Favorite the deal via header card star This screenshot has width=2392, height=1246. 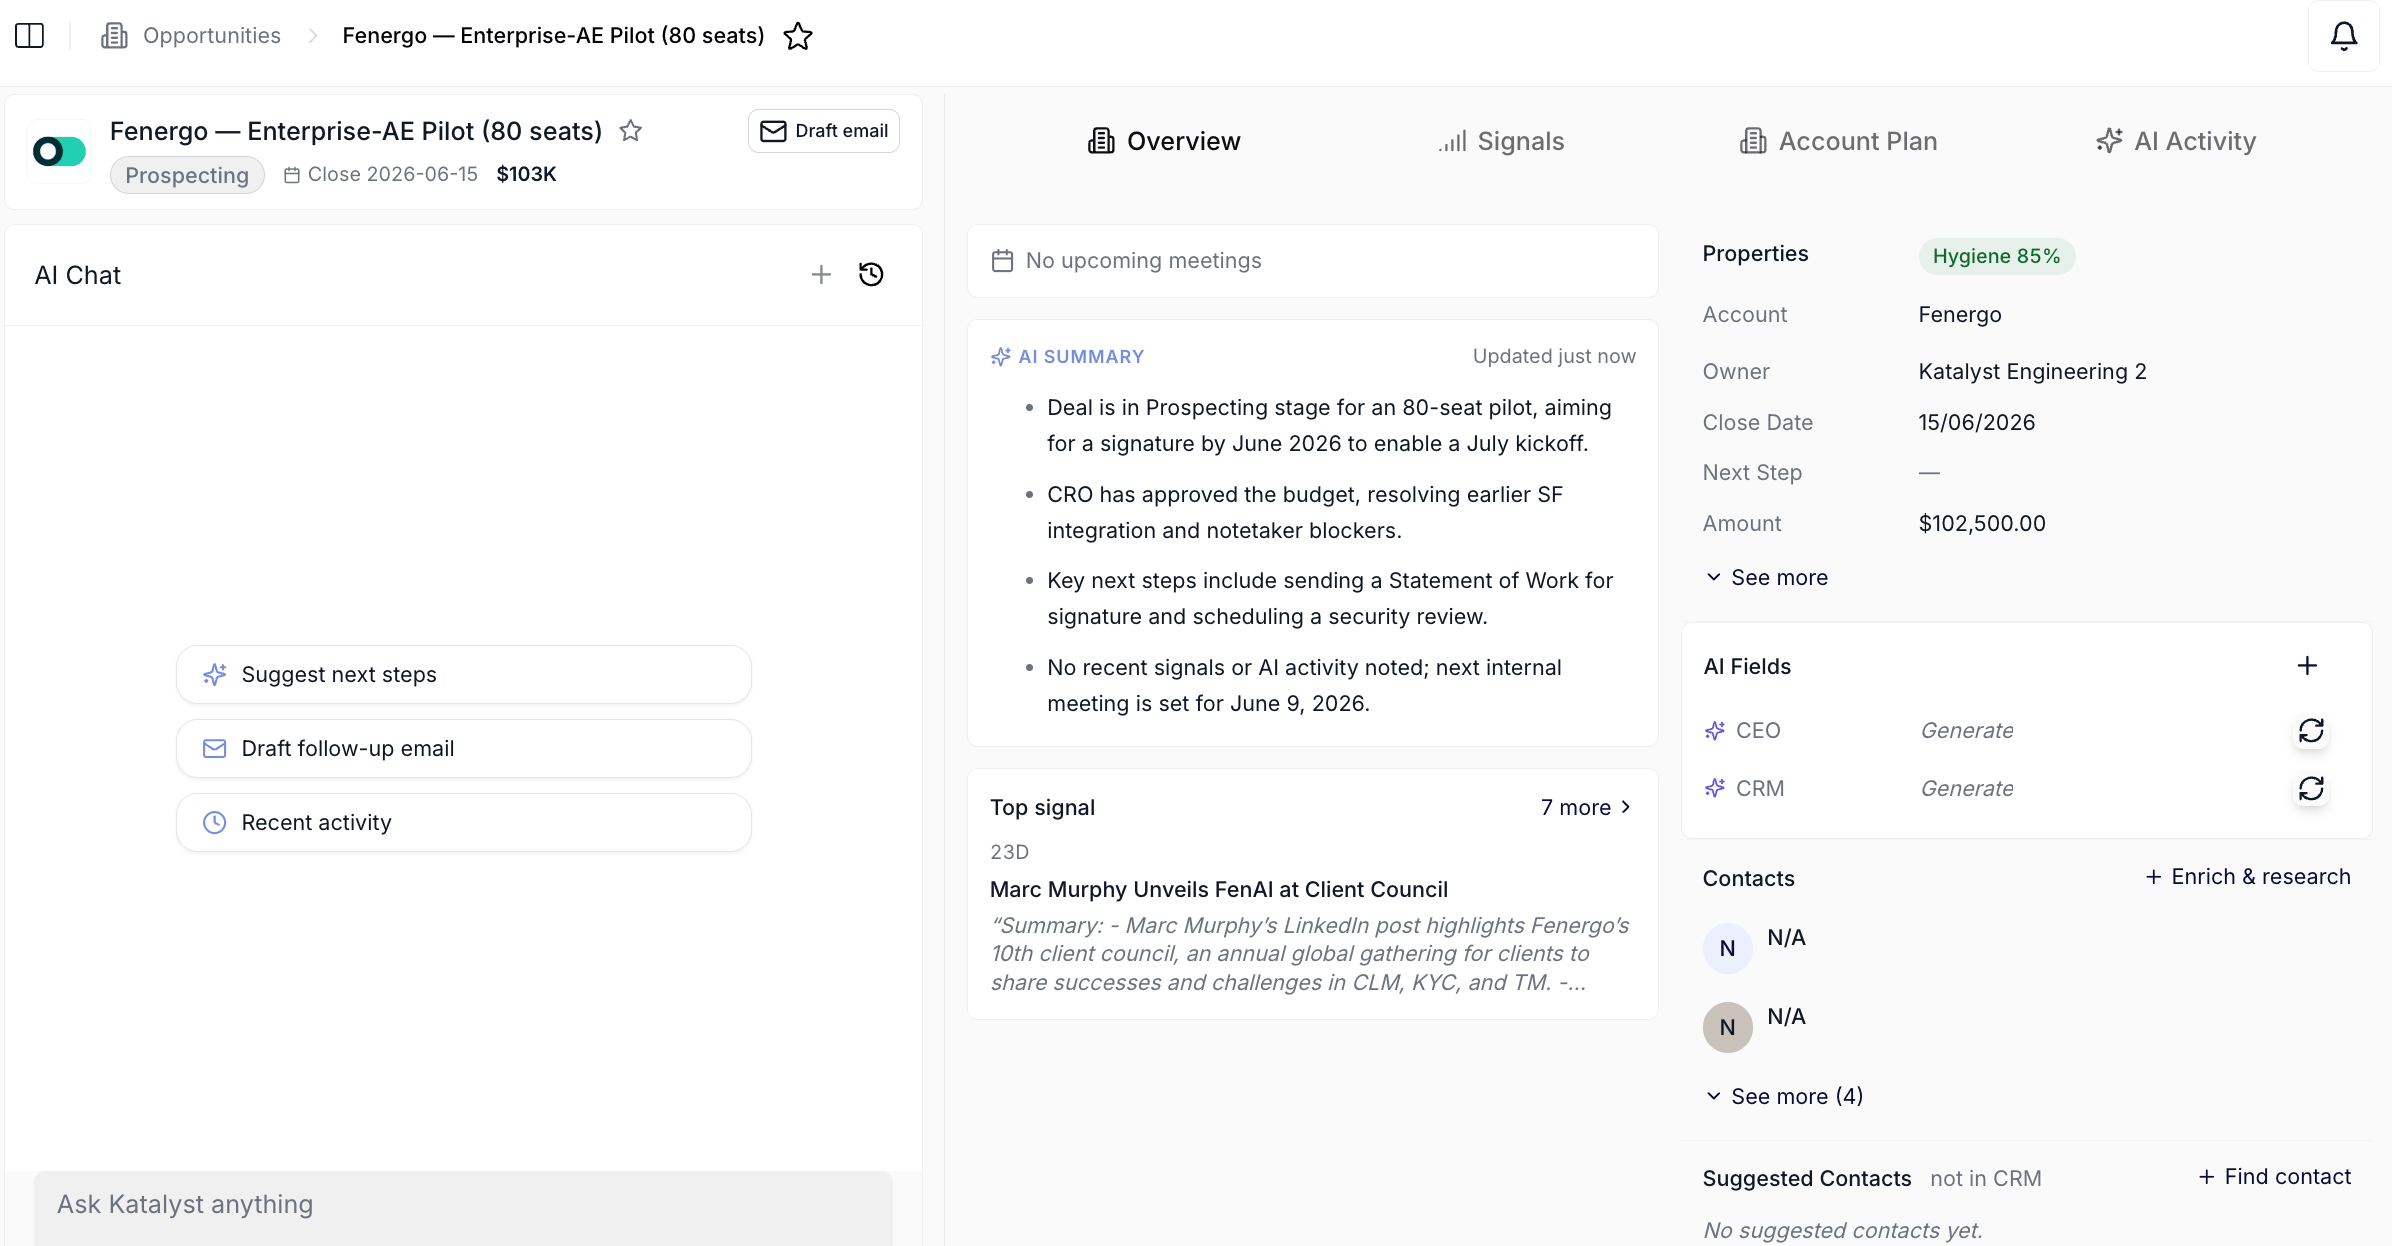click(x=630, y=131)
